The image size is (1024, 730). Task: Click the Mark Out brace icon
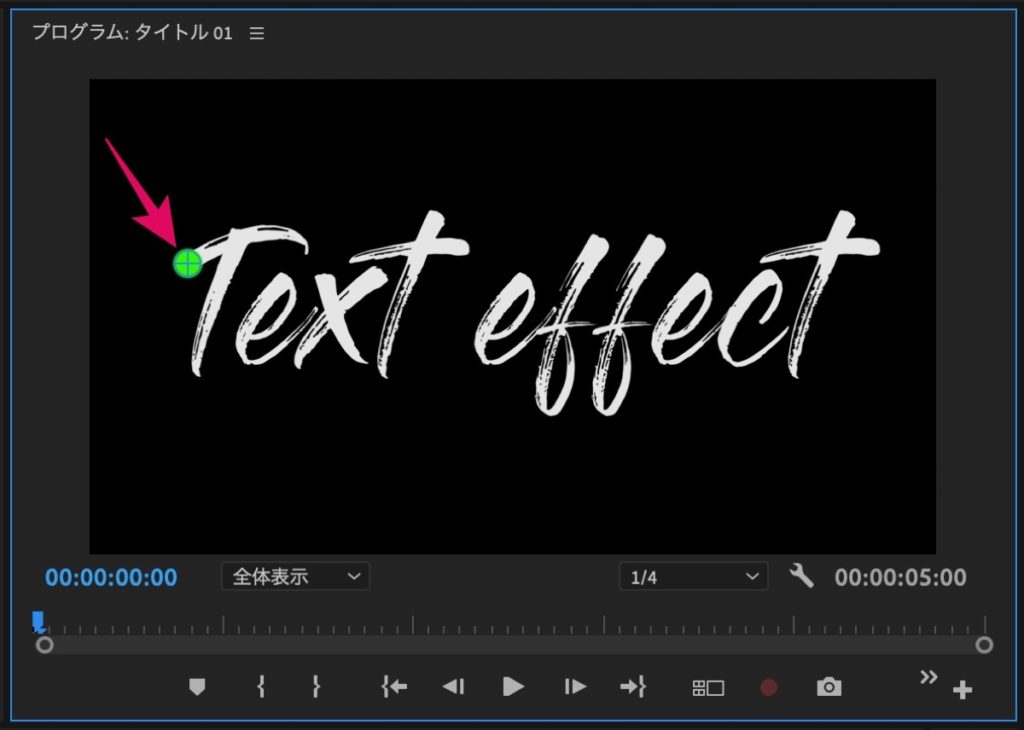point(316,686)
